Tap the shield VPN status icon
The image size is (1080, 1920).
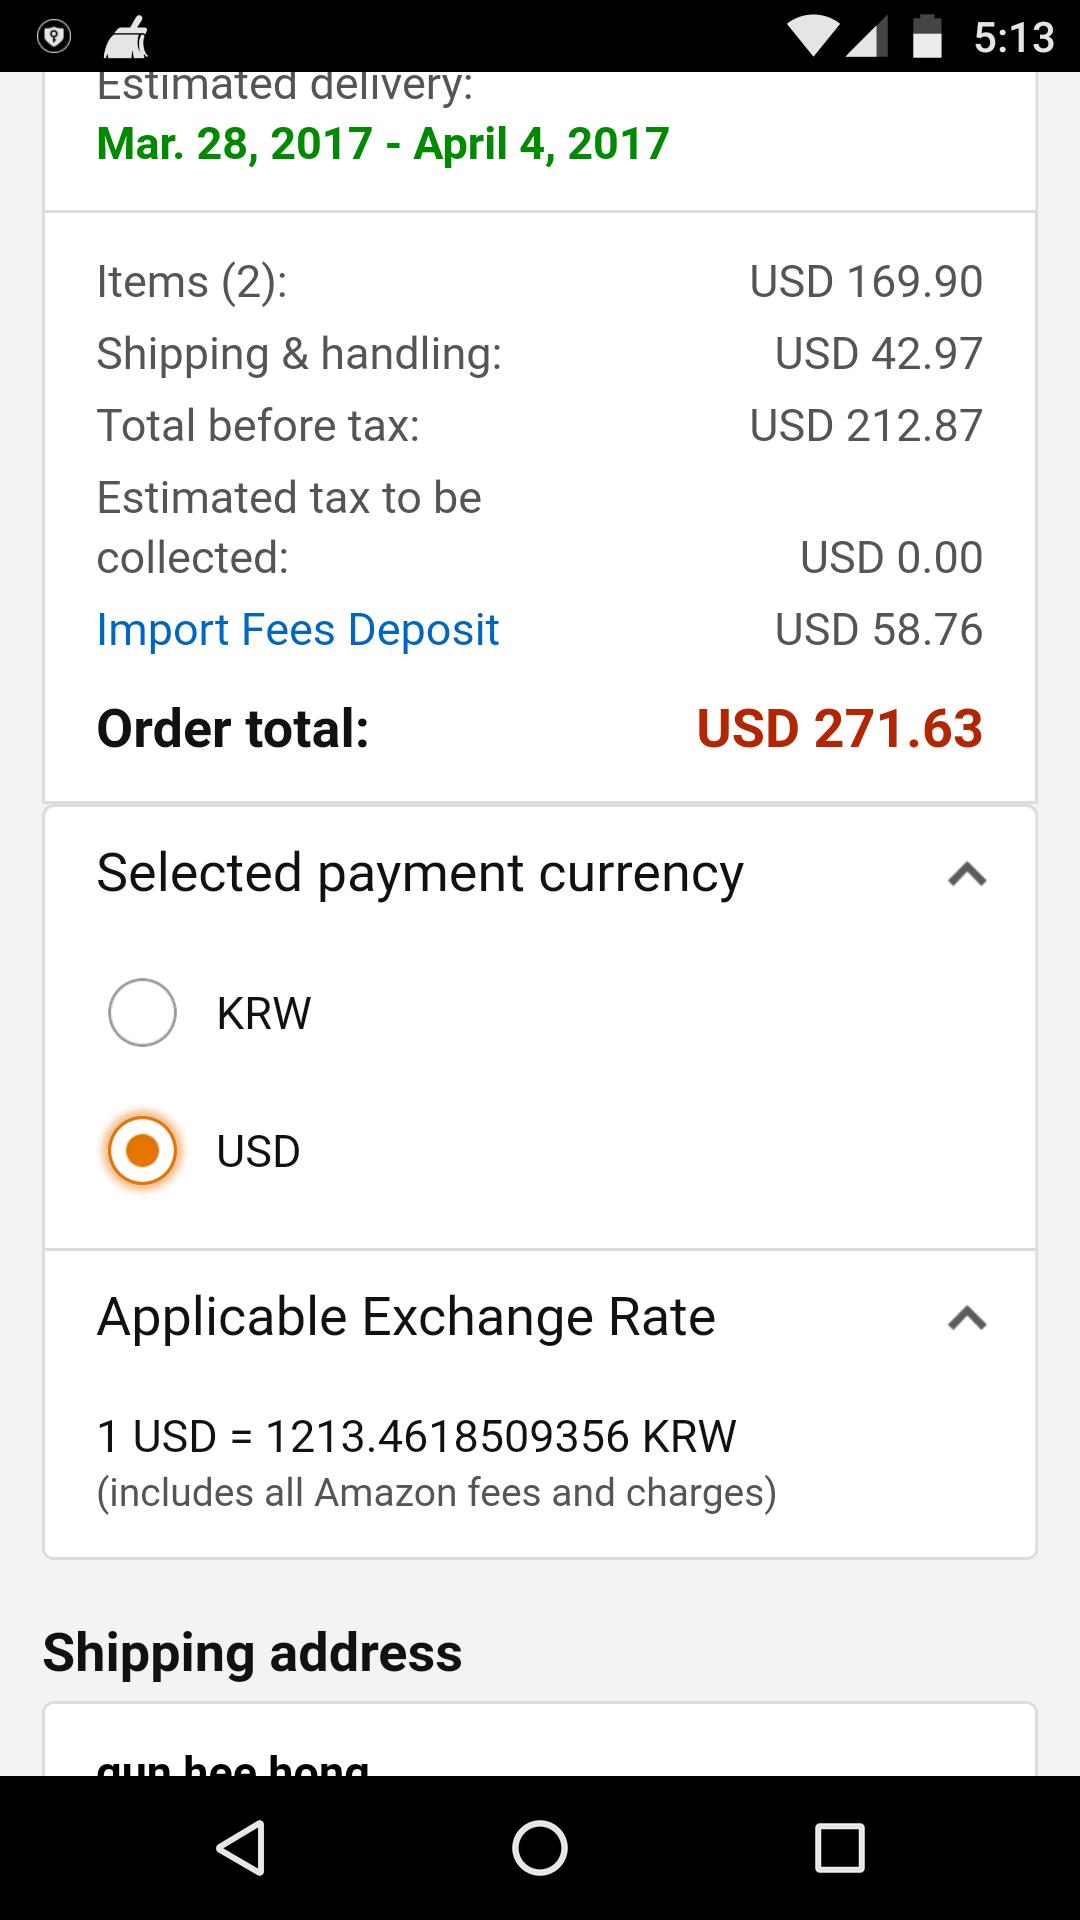tap(53, 37)
